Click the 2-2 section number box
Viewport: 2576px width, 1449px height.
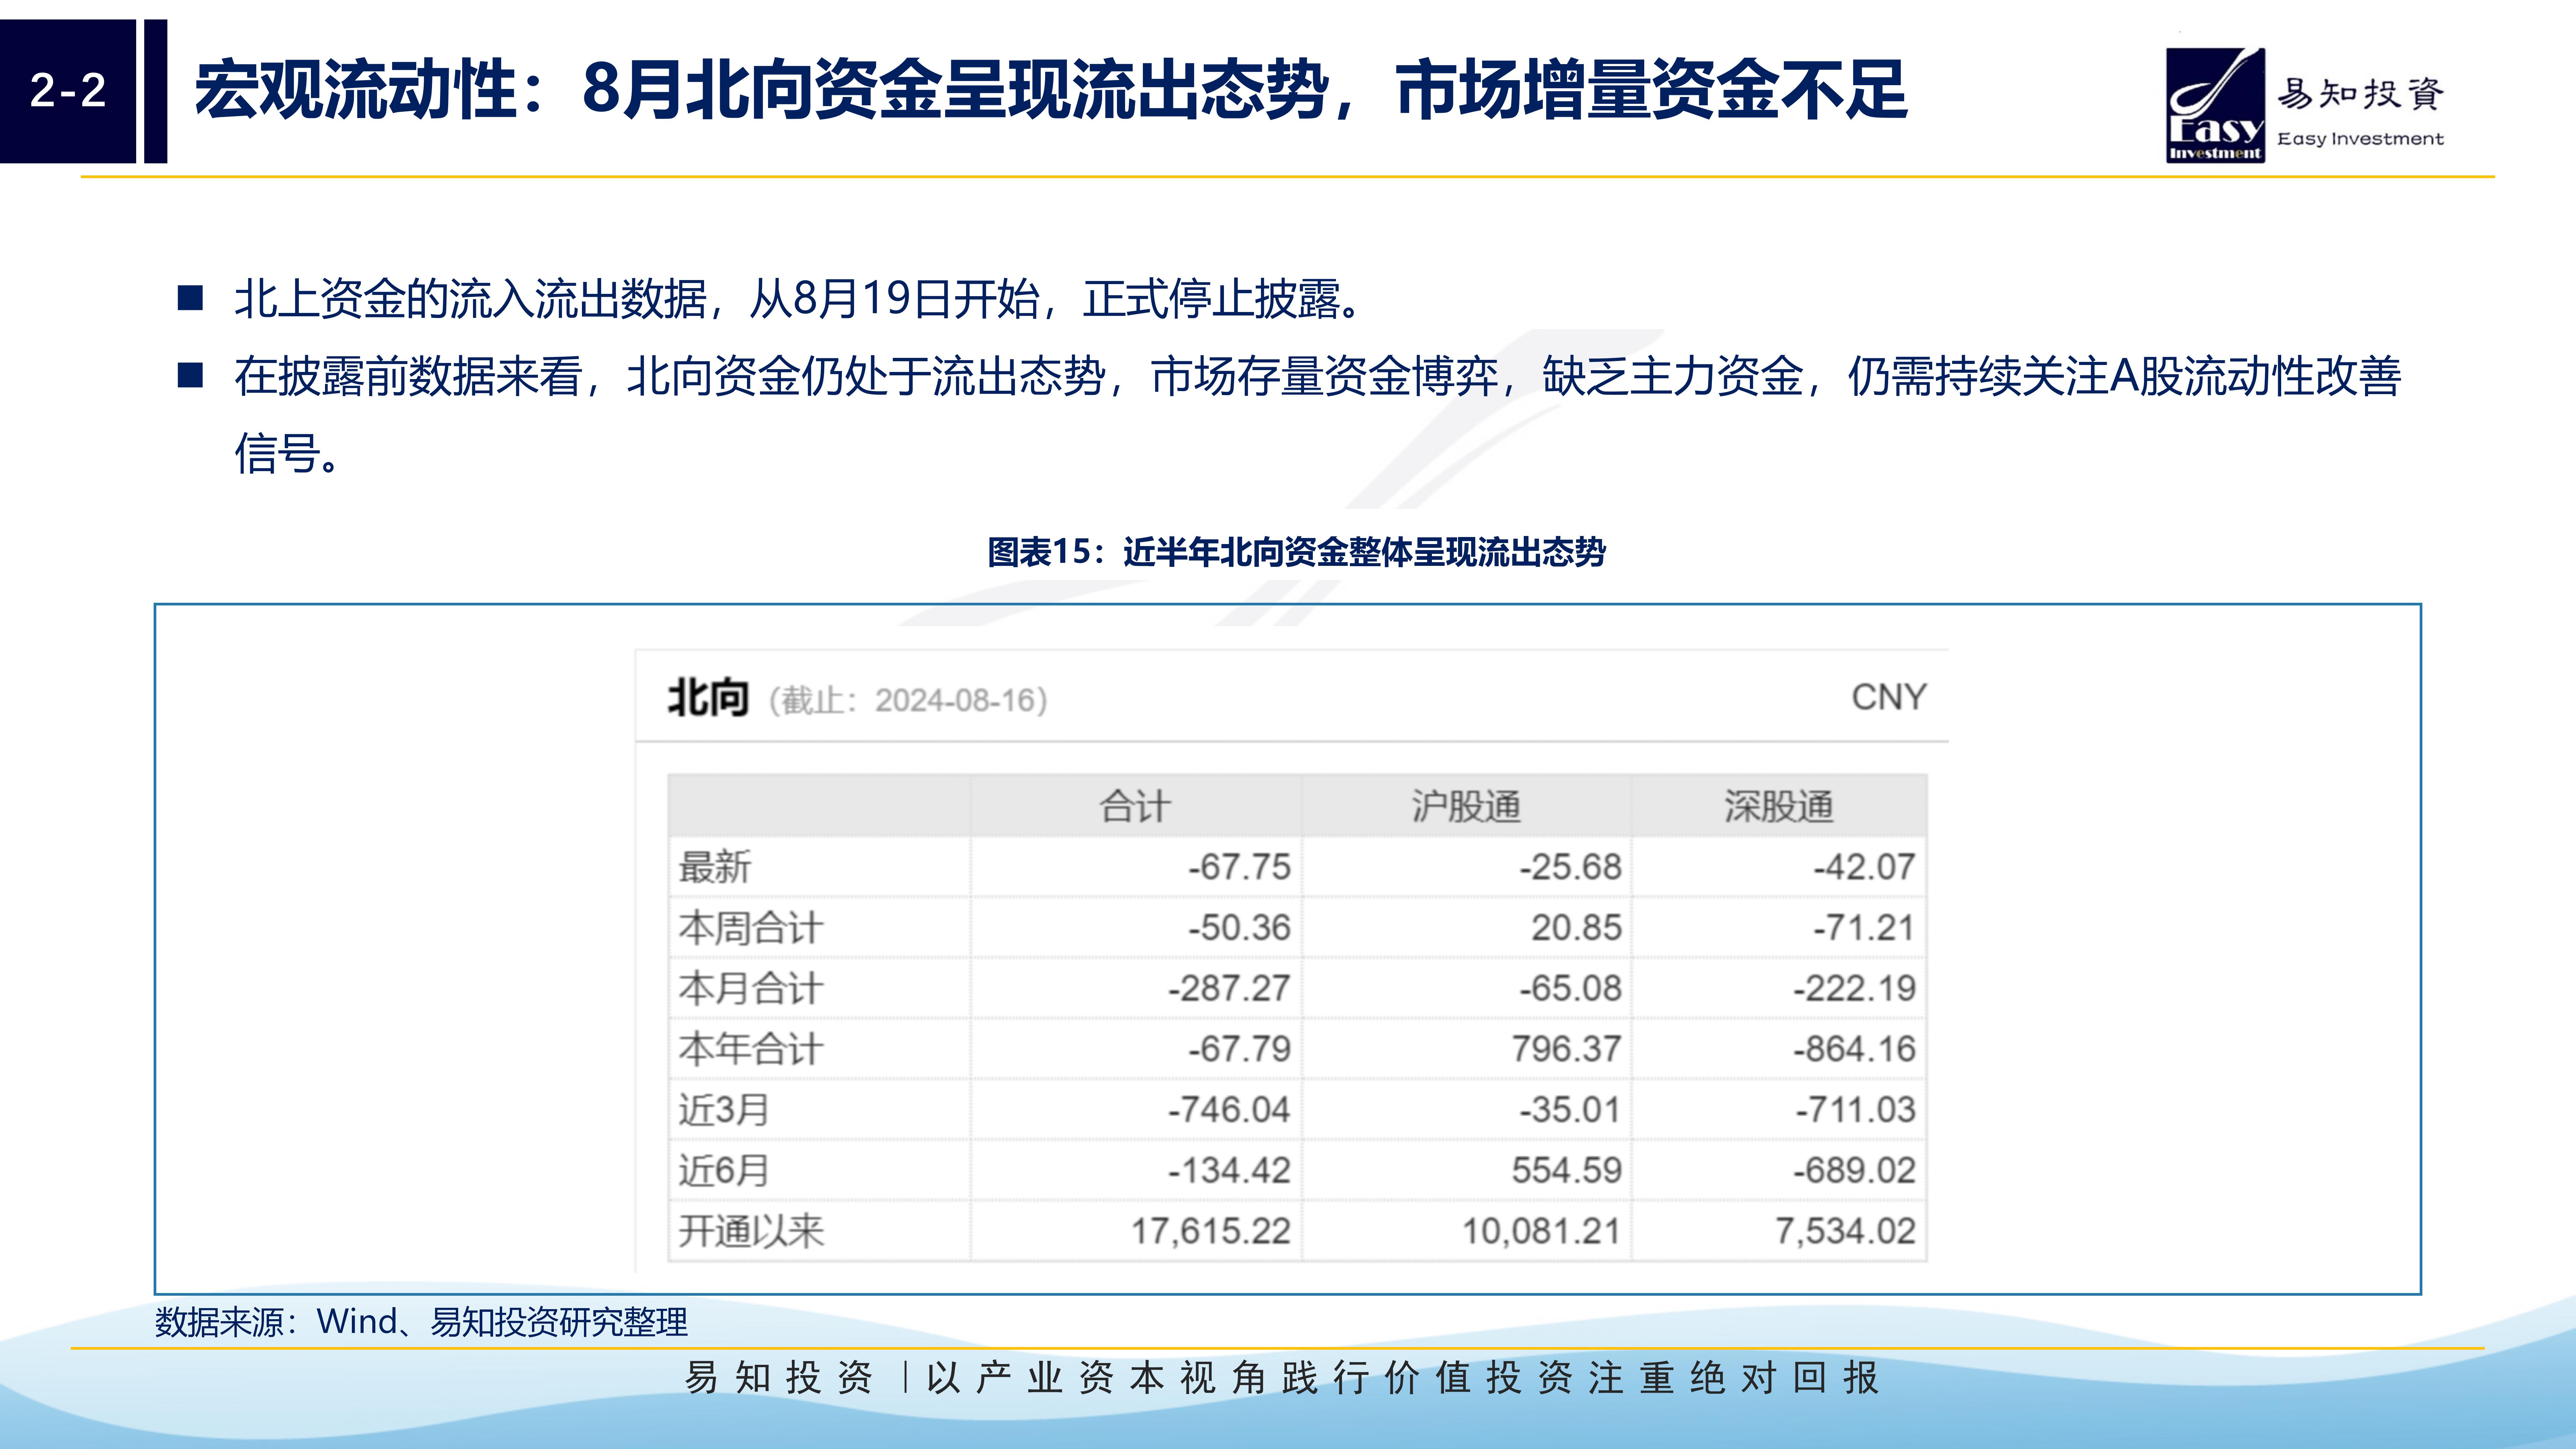(68, 91)
